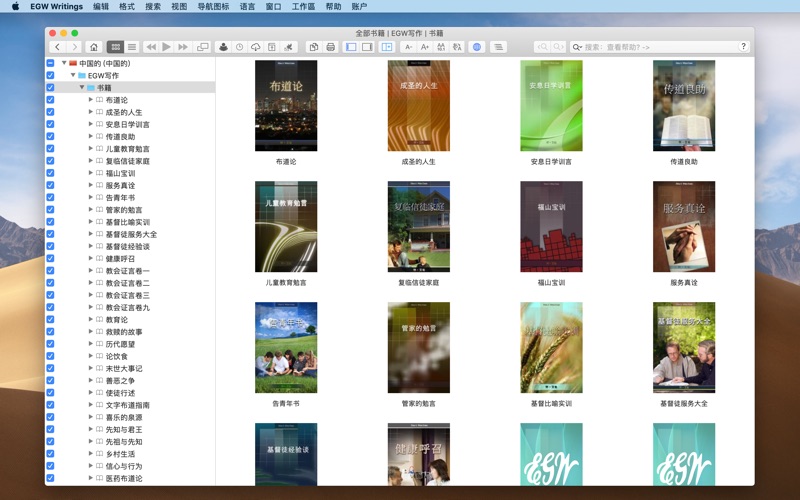Click the bookmark page toolbar icon
Screen dimensions: 800x500
(x=272, y=47)
